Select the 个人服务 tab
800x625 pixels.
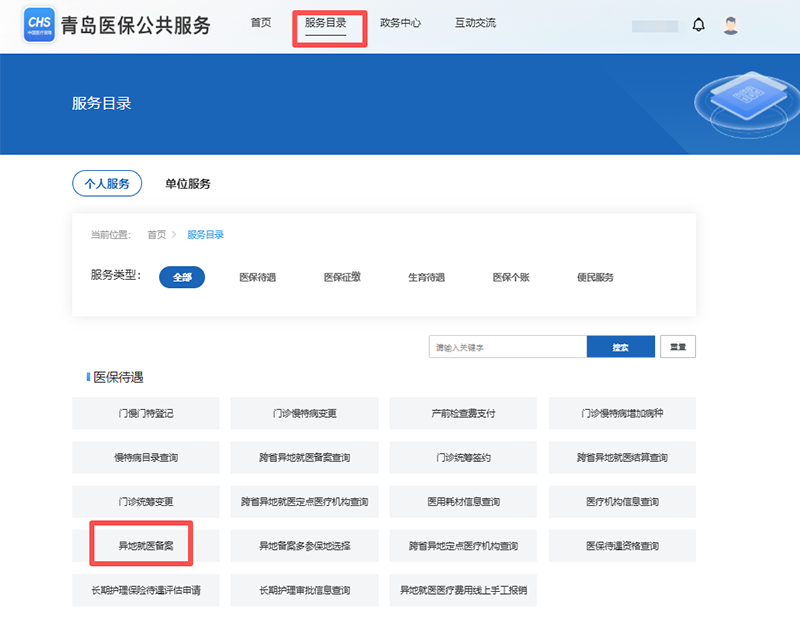(107, 184)
